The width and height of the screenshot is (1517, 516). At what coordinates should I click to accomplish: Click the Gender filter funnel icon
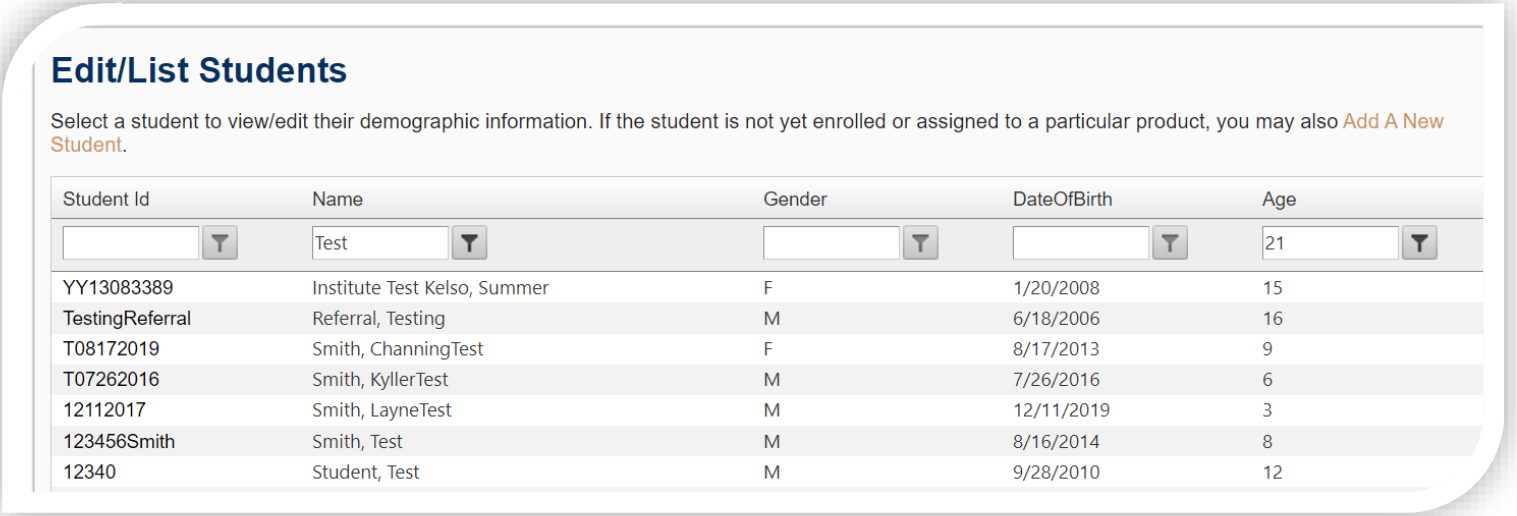tap(920, 243)
